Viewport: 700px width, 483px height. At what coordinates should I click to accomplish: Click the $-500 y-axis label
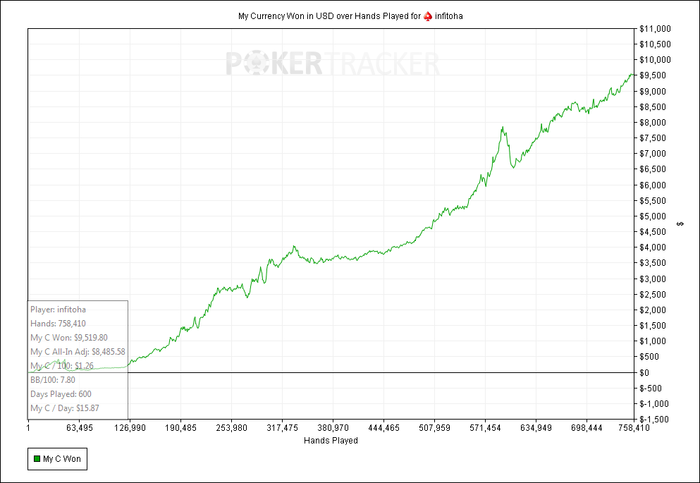click(x=650, y=388)
